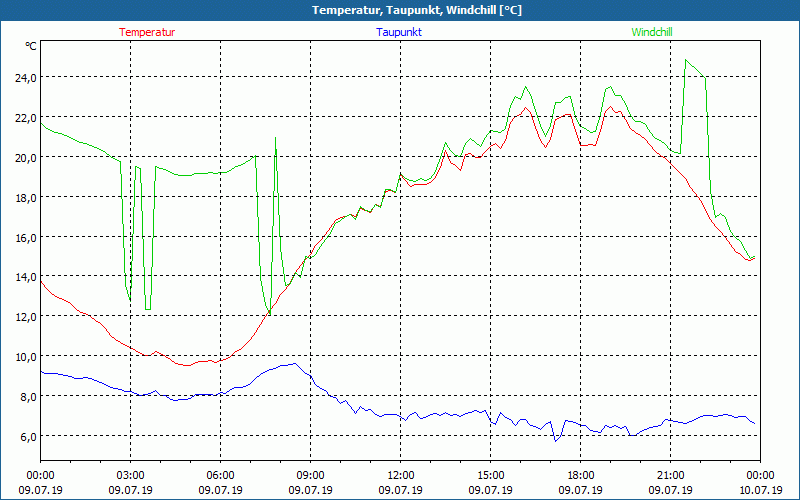Click the red Temperatur legend label
Viewport: 800px width, 500px height.
pos(147,32)
